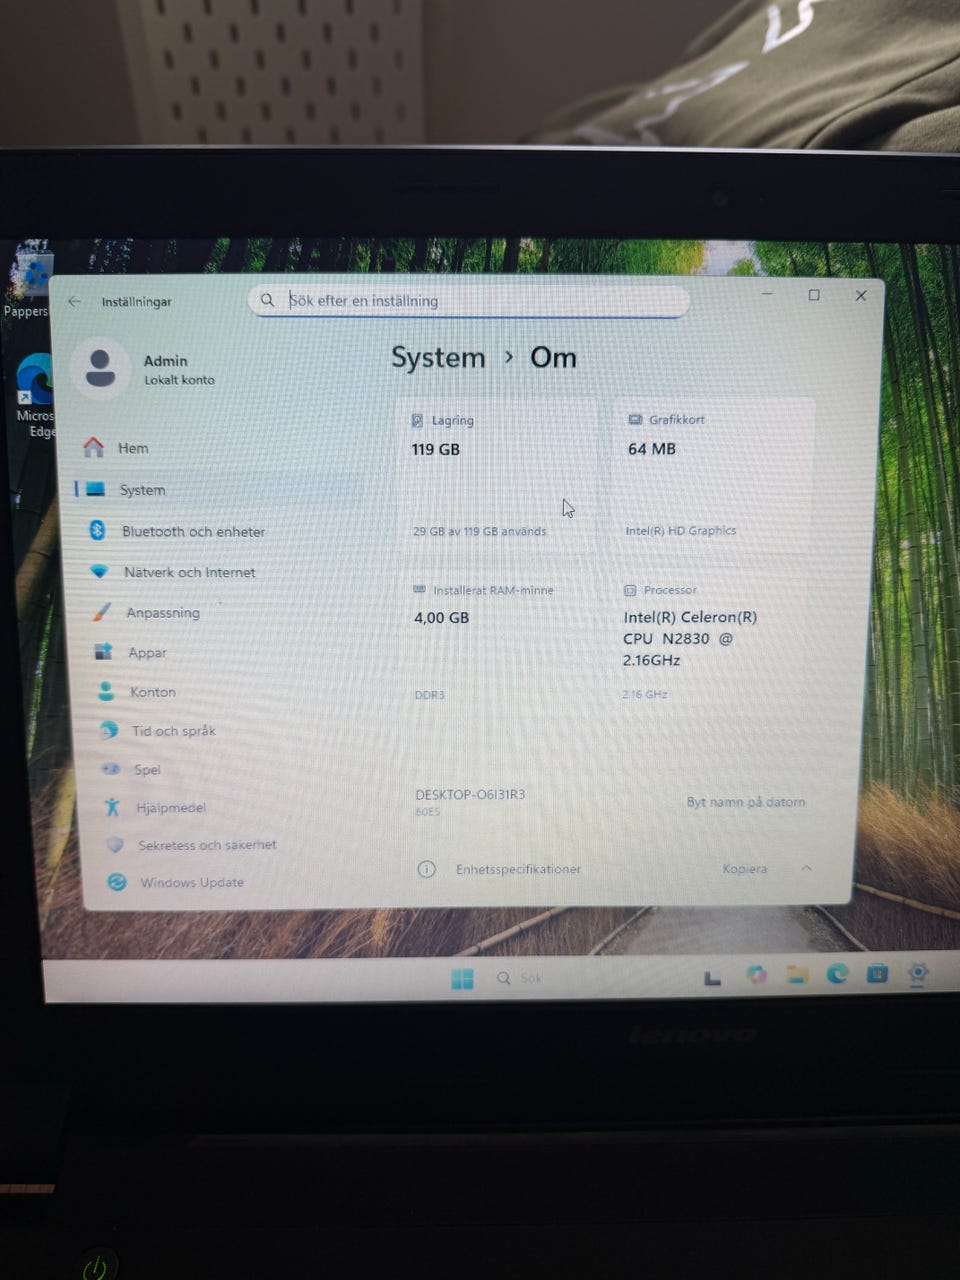960x1280 pixels.
Task: Close the Inställningar window
Action: pos(861,295)
